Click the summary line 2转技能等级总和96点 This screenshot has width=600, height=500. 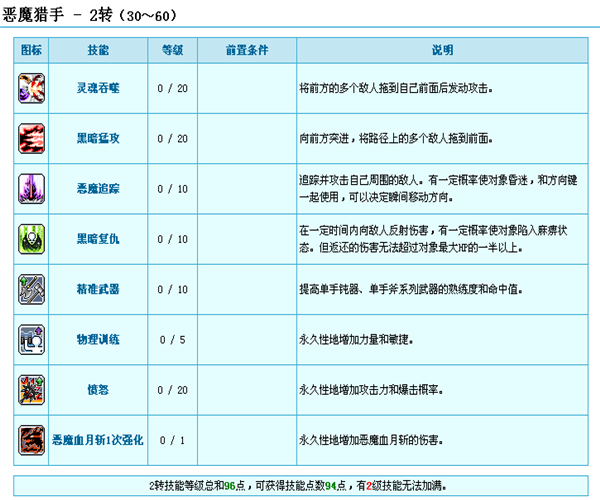(298, 486)
